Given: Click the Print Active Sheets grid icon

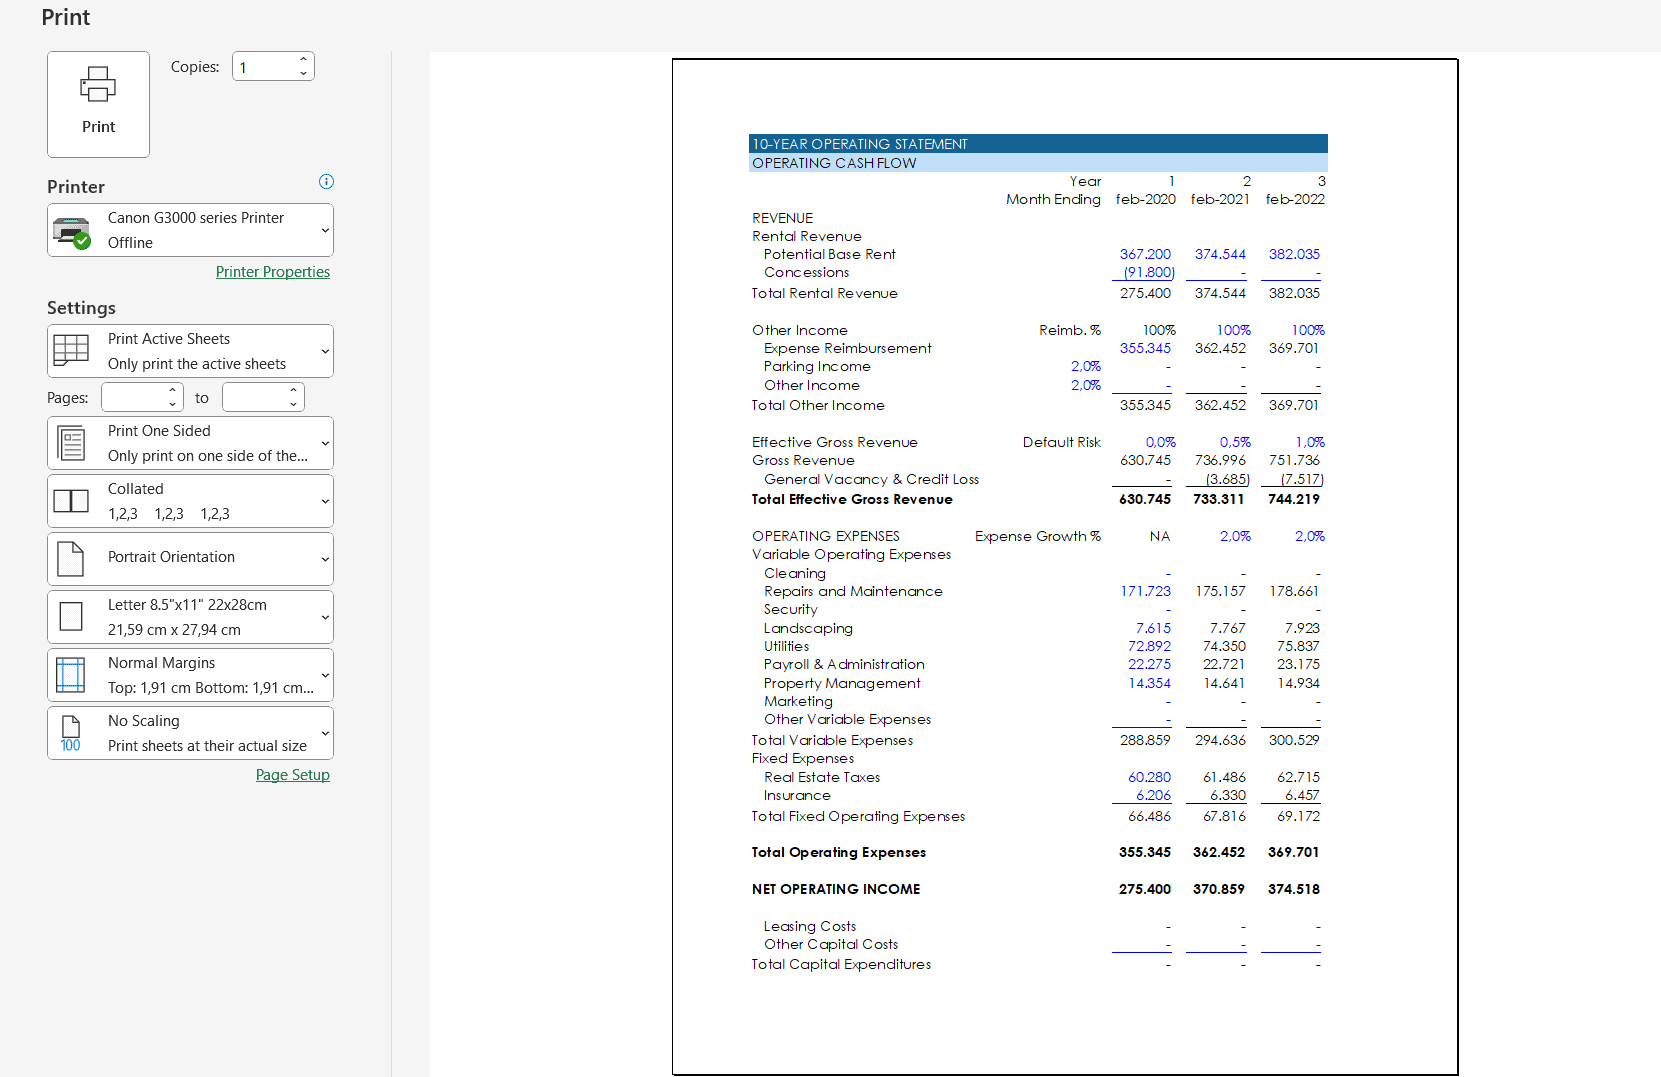Looking at the screenshot, I should [x=71, y=351].
